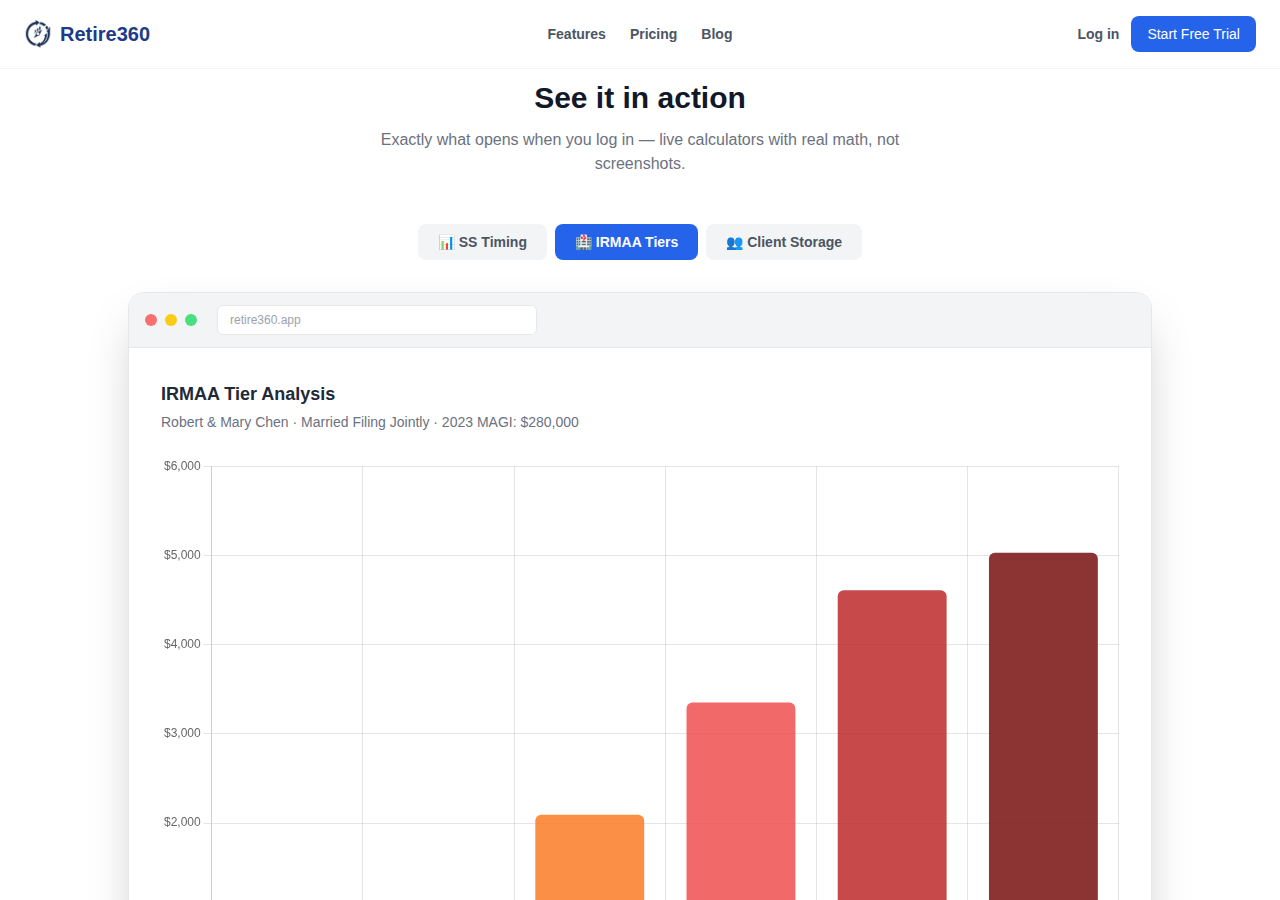
Task: Click the Log in link
Action: click(x=1098, y=34)
